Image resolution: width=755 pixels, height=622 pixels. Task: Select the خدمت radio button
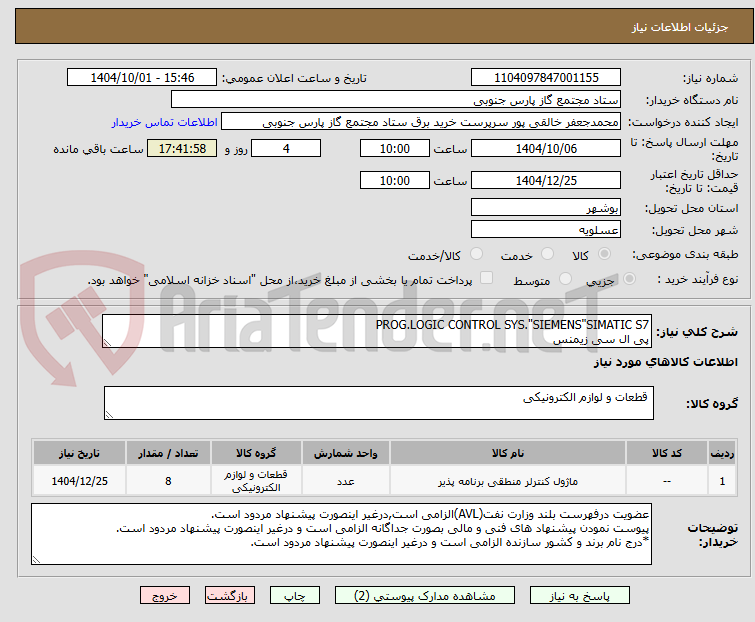pyautogui.click(x=547, y=254)
